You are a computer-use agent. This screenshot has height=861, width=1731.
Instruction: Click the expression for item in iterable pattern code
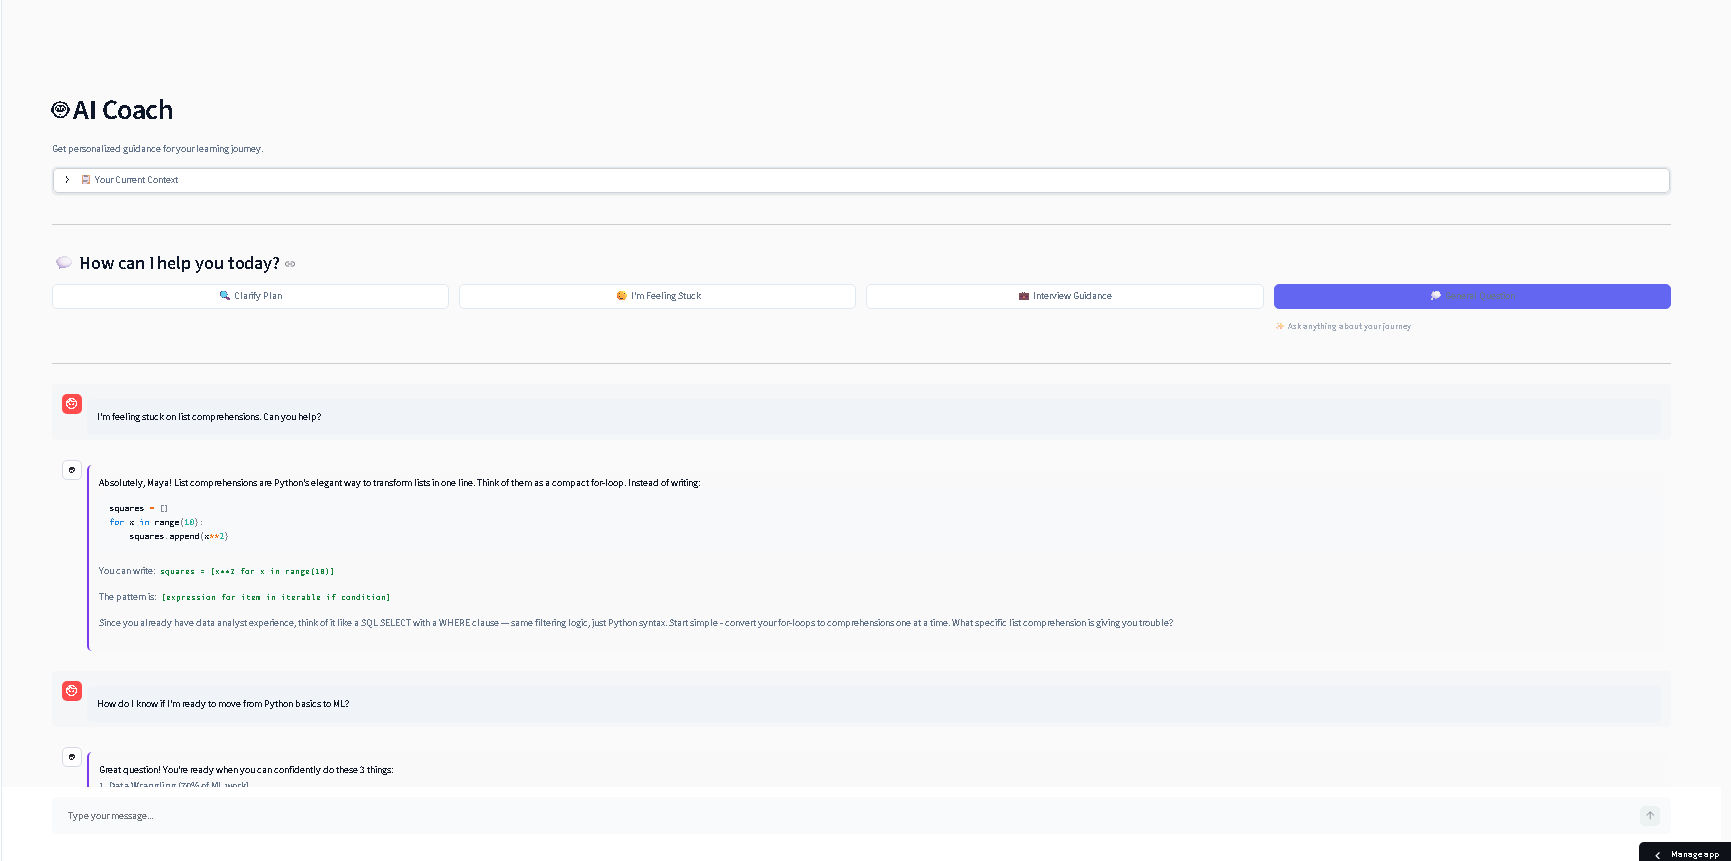tap(276, 597)
